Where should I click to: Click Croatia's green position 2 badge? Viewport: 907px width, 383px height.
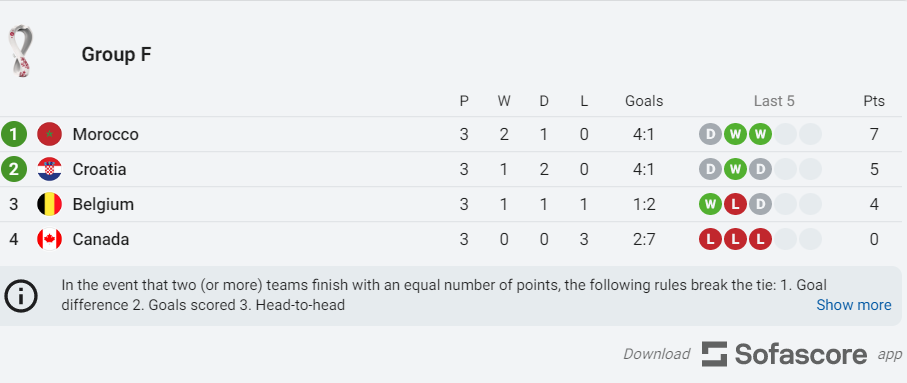point(14,169)
